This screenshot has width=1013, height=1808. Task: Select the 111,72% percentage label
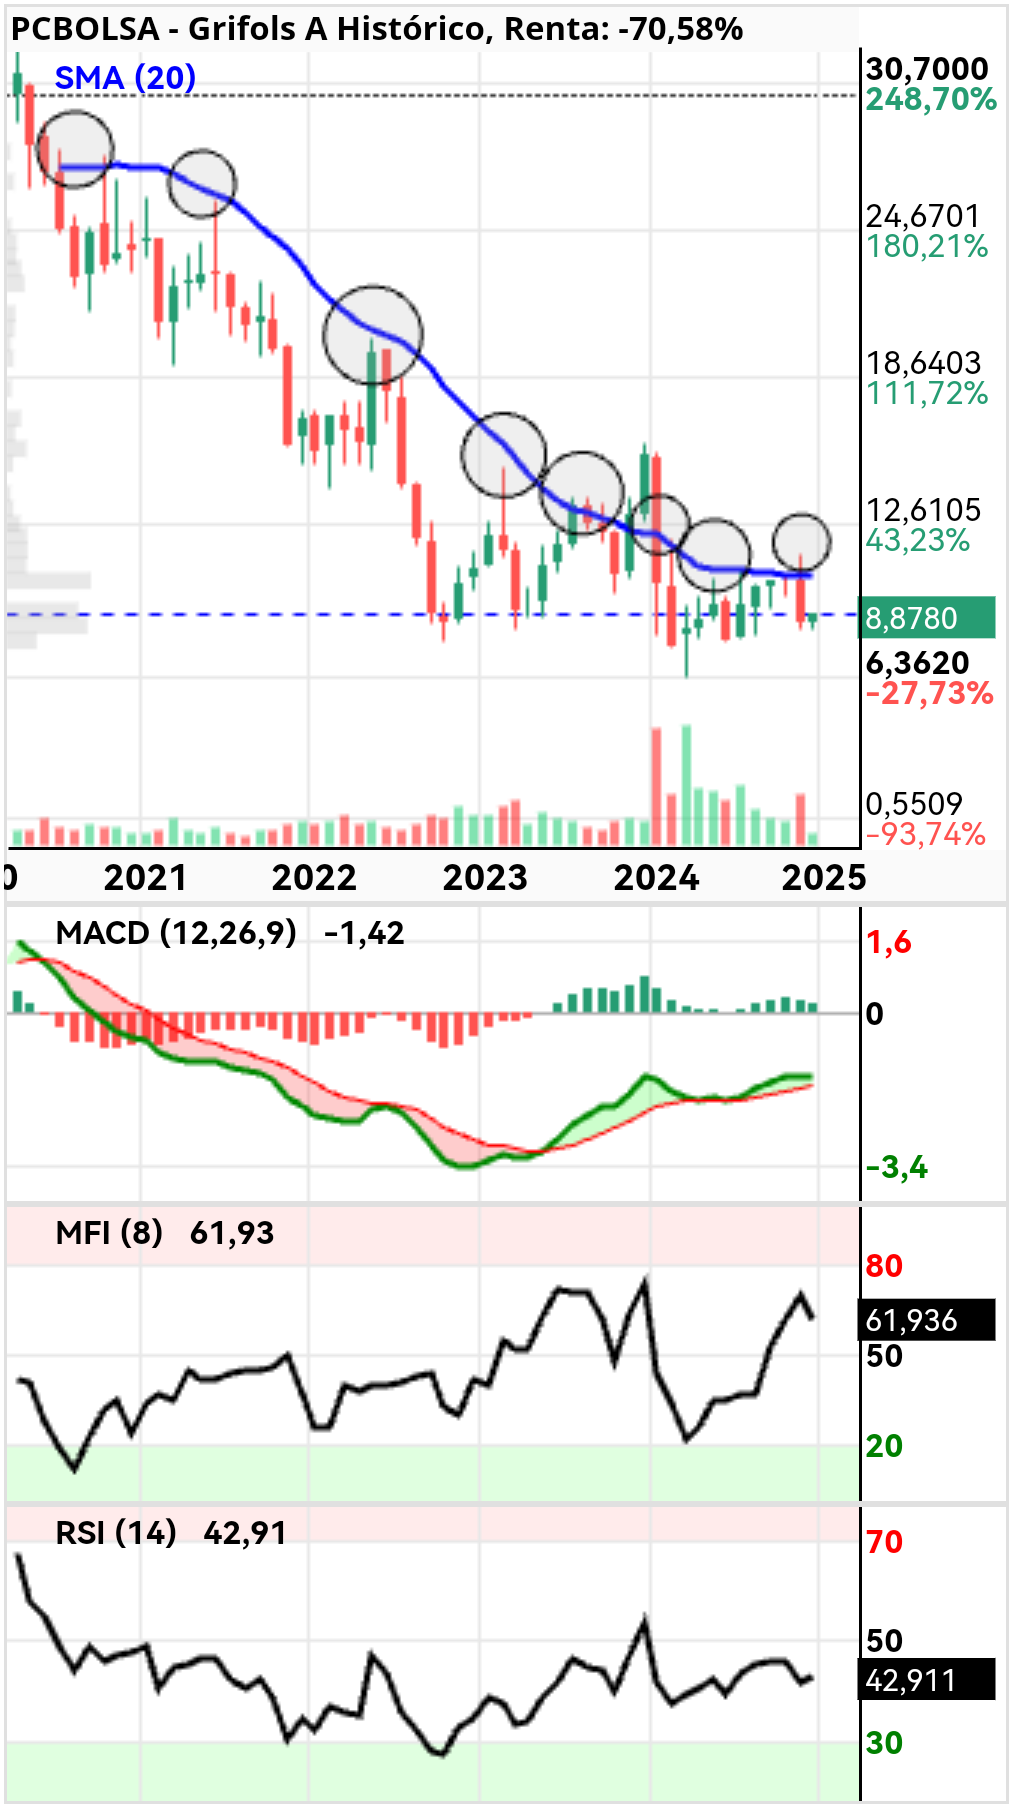927,393
